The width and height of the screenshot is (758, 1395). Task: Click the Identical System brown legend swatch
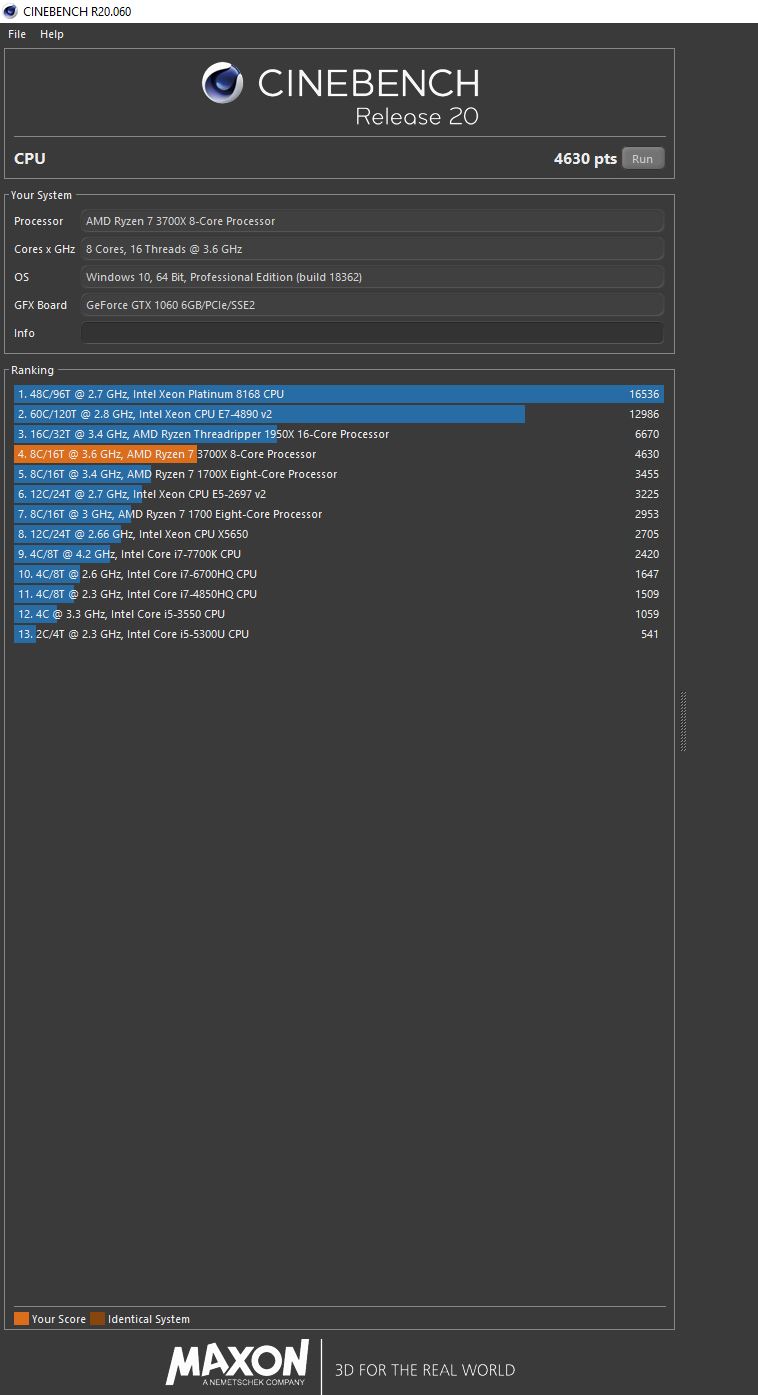(x=97, y=1319)
